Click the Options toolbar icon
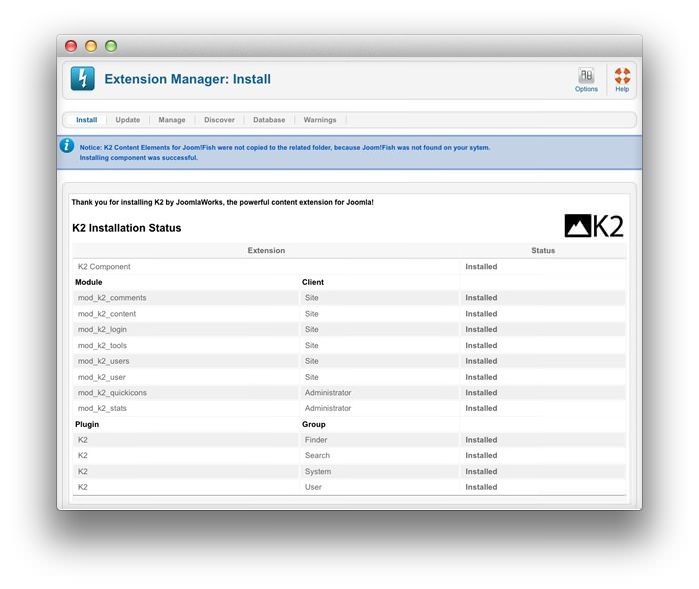 click(x=586, y=76)
